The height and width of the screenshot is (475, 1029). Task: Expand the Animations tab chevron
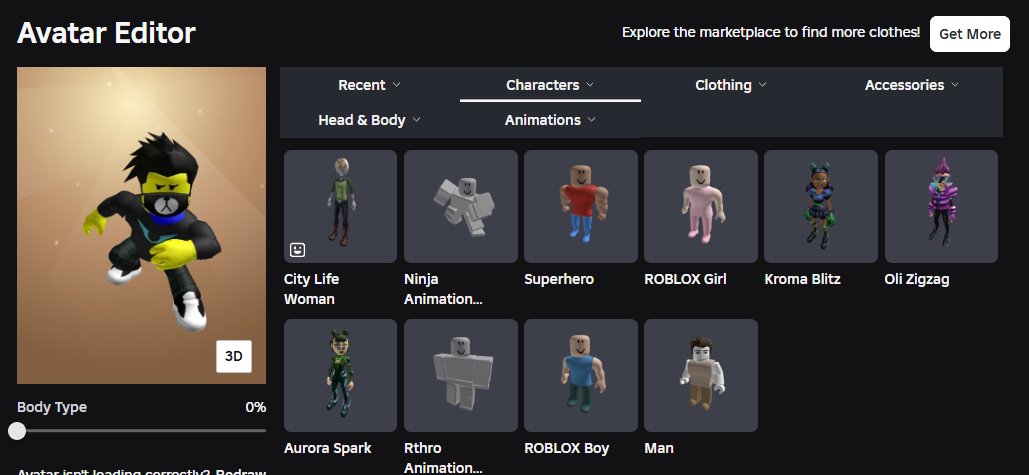591,119
